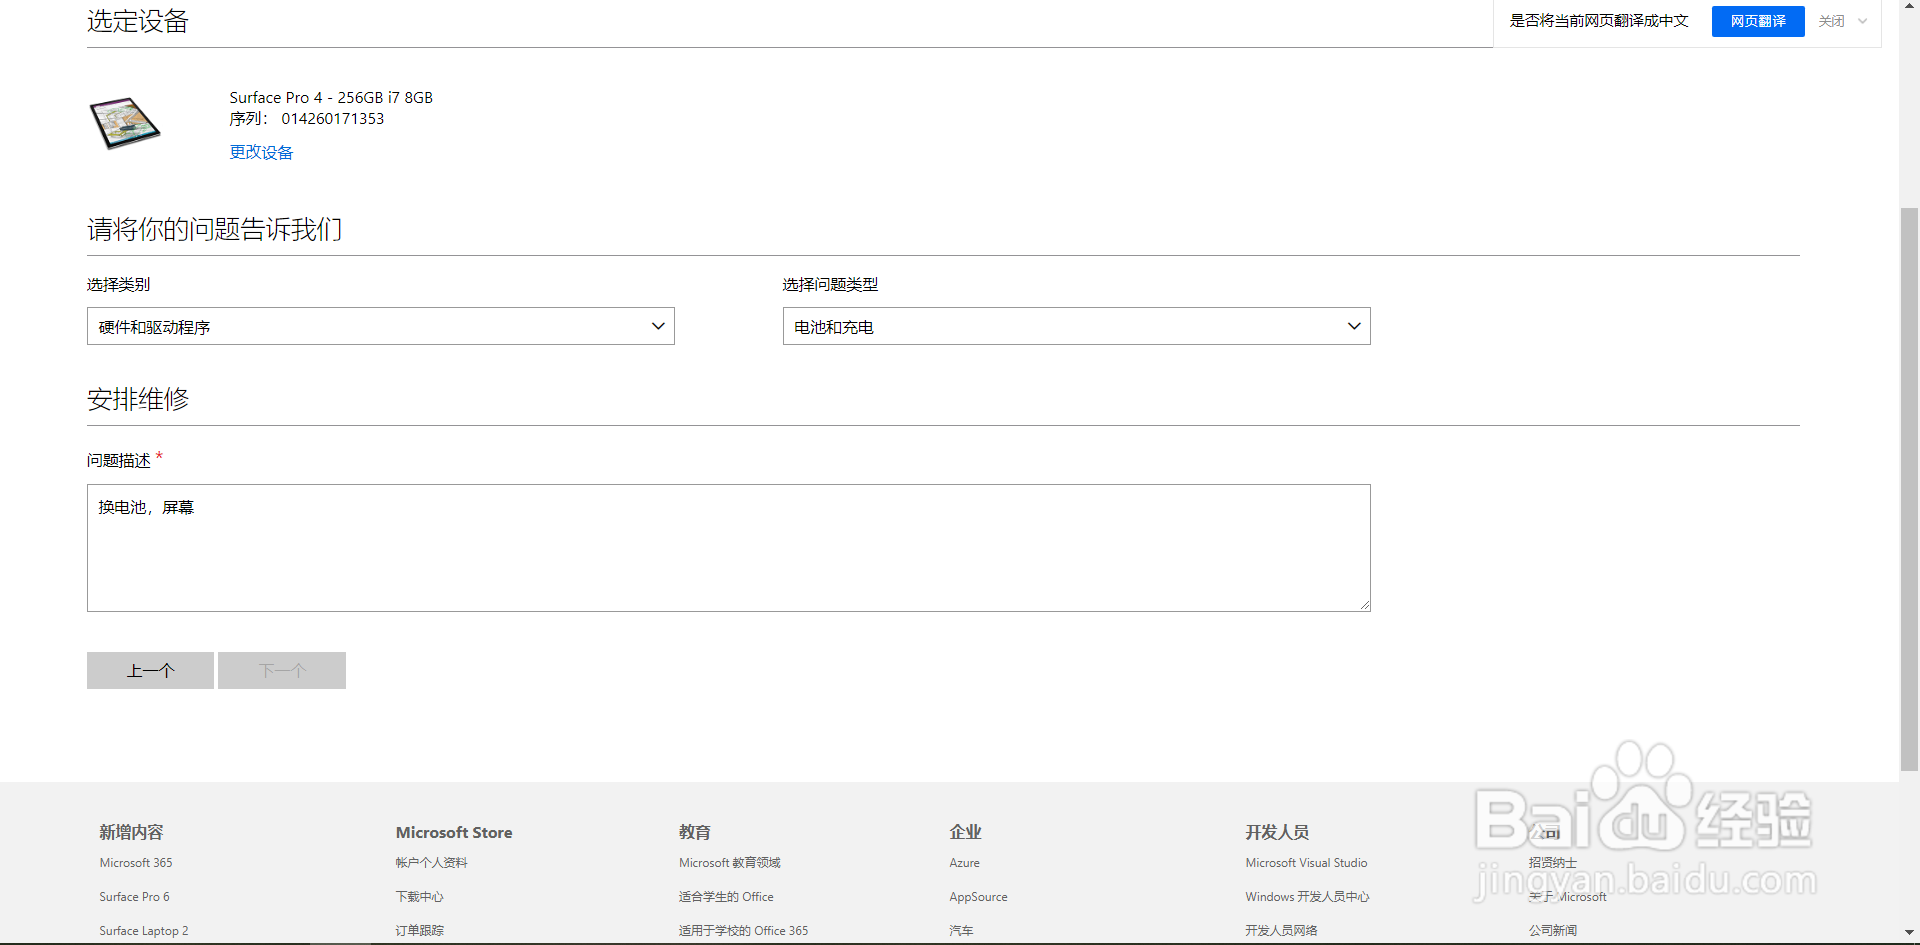Viewport: 1920px width, 945px height.
Task: Open the Surface Pro 6 footer link
Action: point(134,896)
